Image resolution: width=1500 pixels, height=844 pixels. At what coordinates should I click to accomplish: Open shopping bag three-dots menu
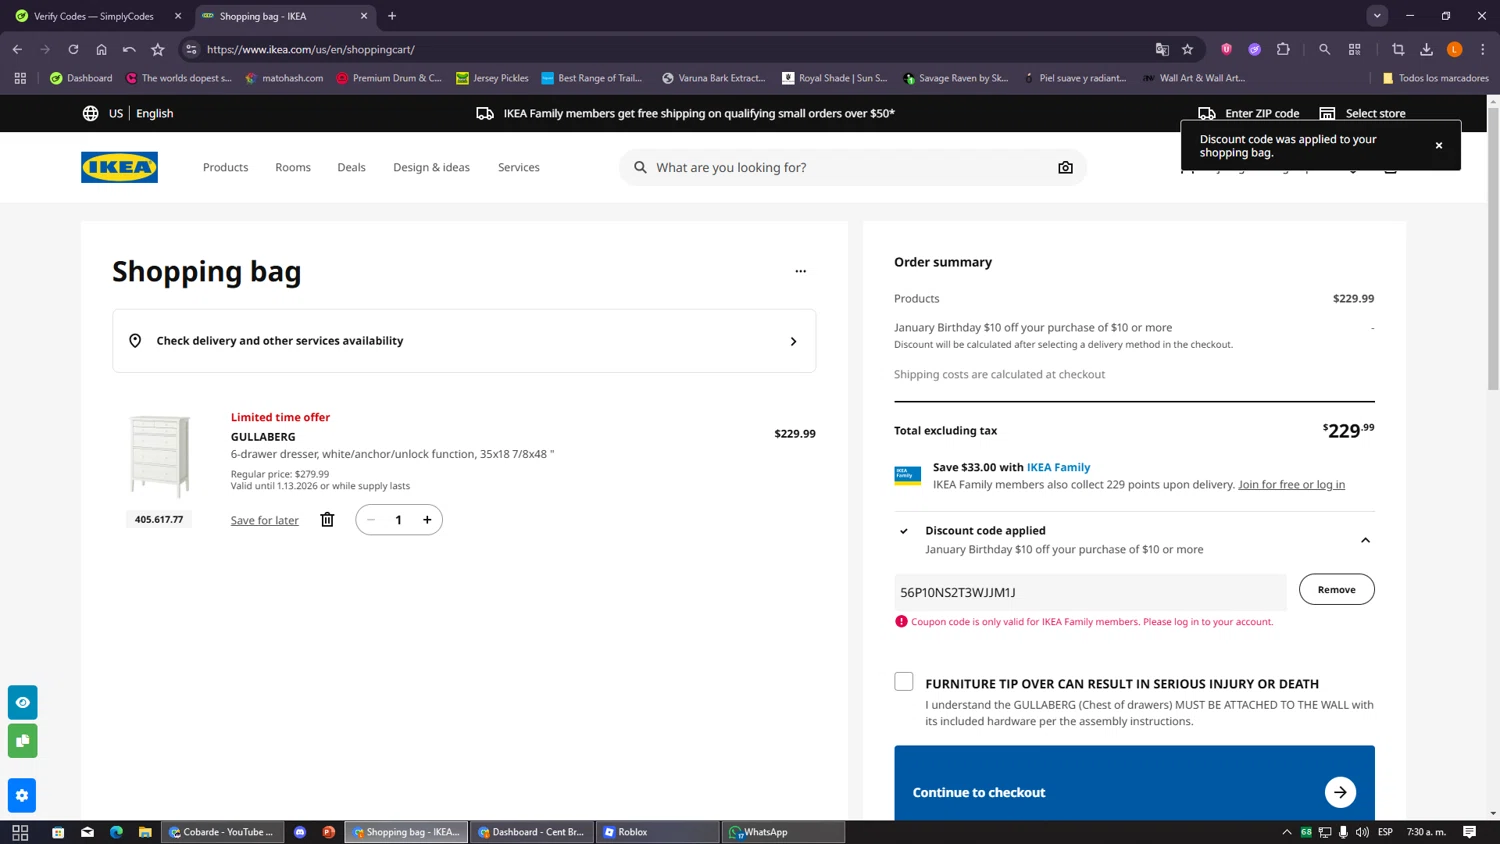pyautogui.click(x=800, y=271)
